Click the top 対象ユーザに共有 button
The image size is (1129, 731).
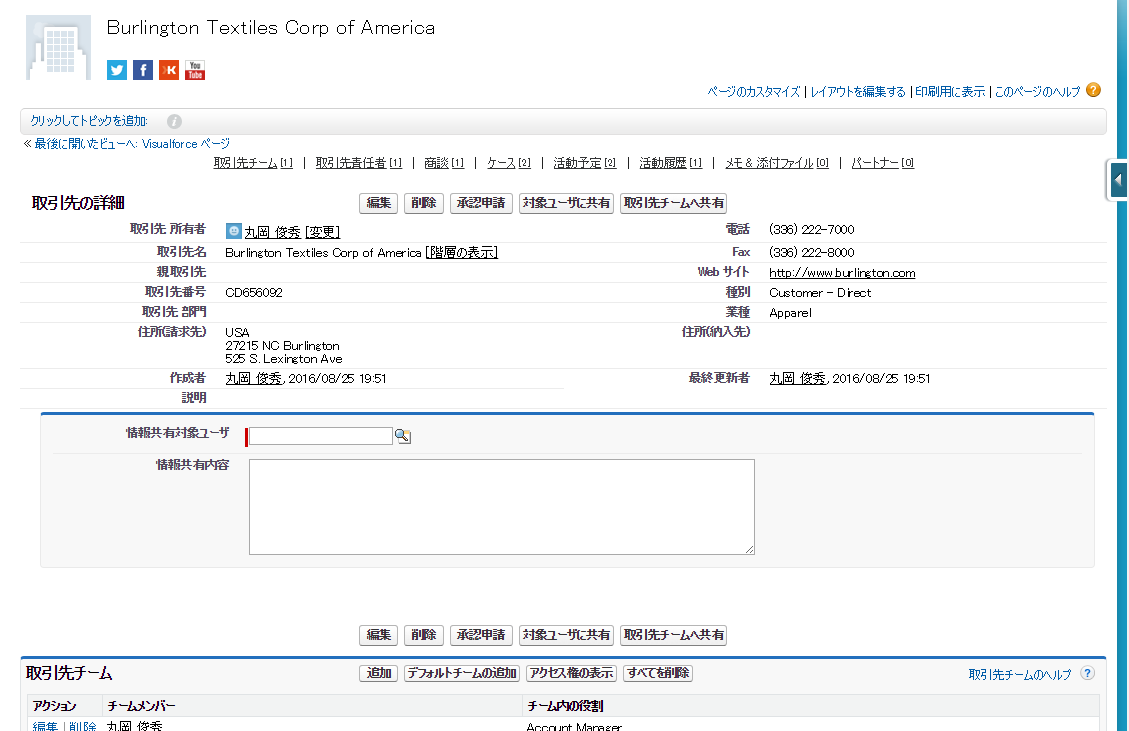566,203
